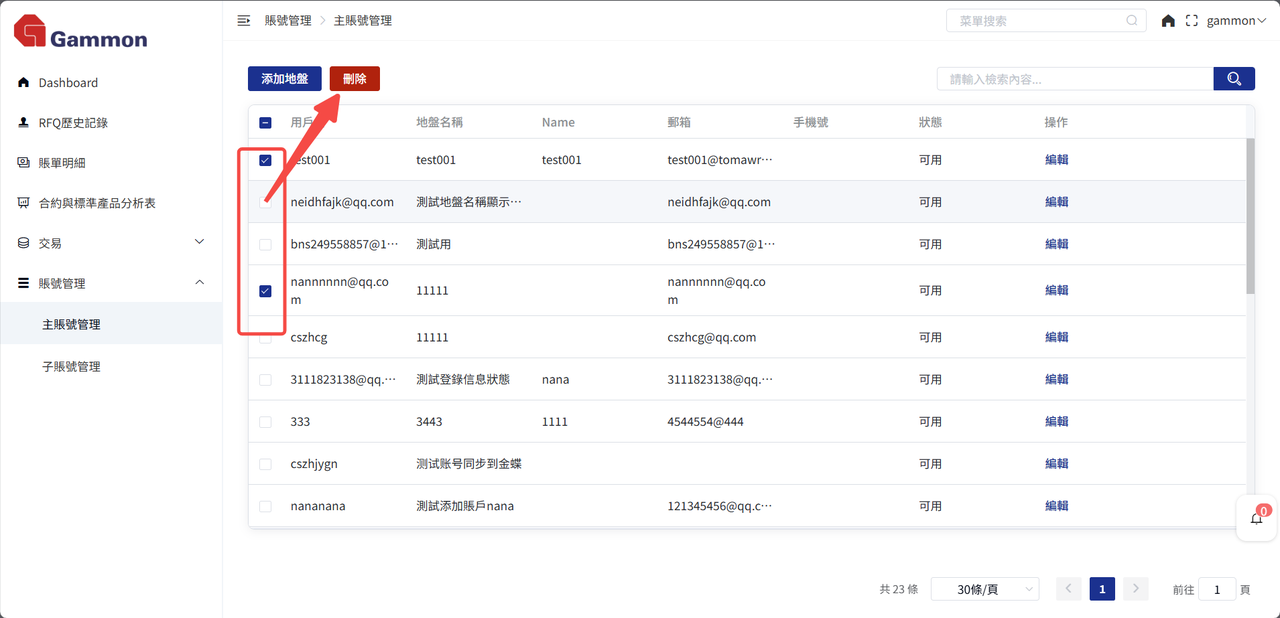Toggle the fullscreen icon
Image resolution: width=1280 pixels, height=618 pixels.
pyautogui.click(x=1191, y=20)
